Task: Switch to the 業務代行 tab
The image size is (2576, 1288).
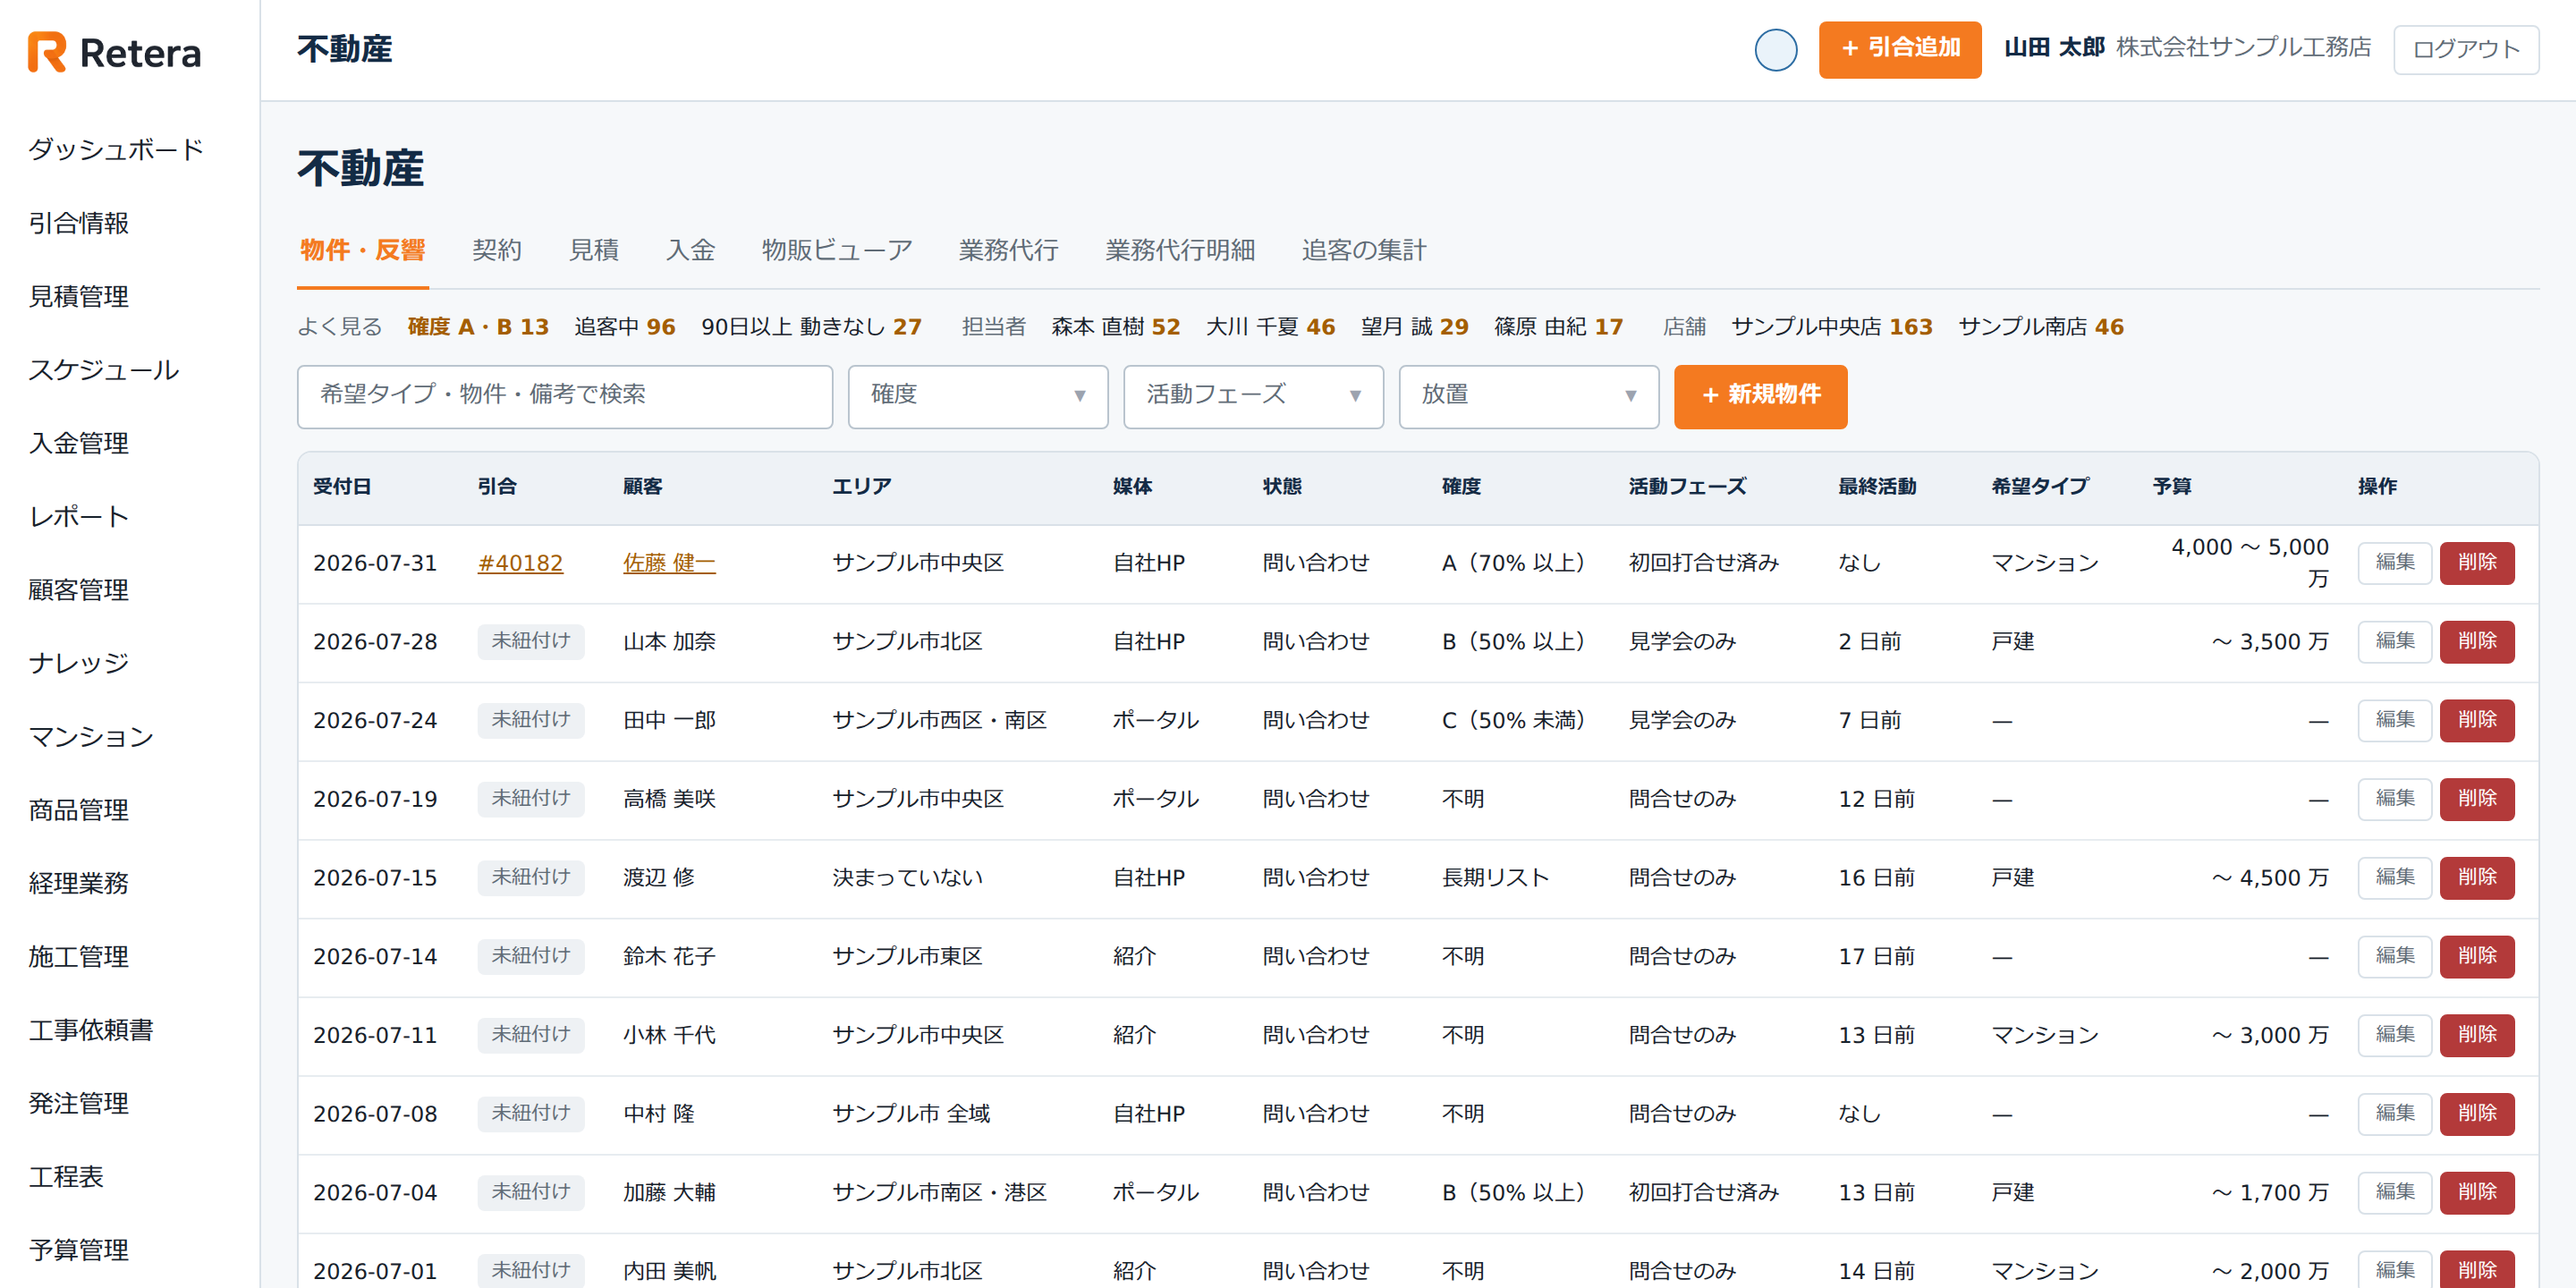Action: coord(1008,250)
